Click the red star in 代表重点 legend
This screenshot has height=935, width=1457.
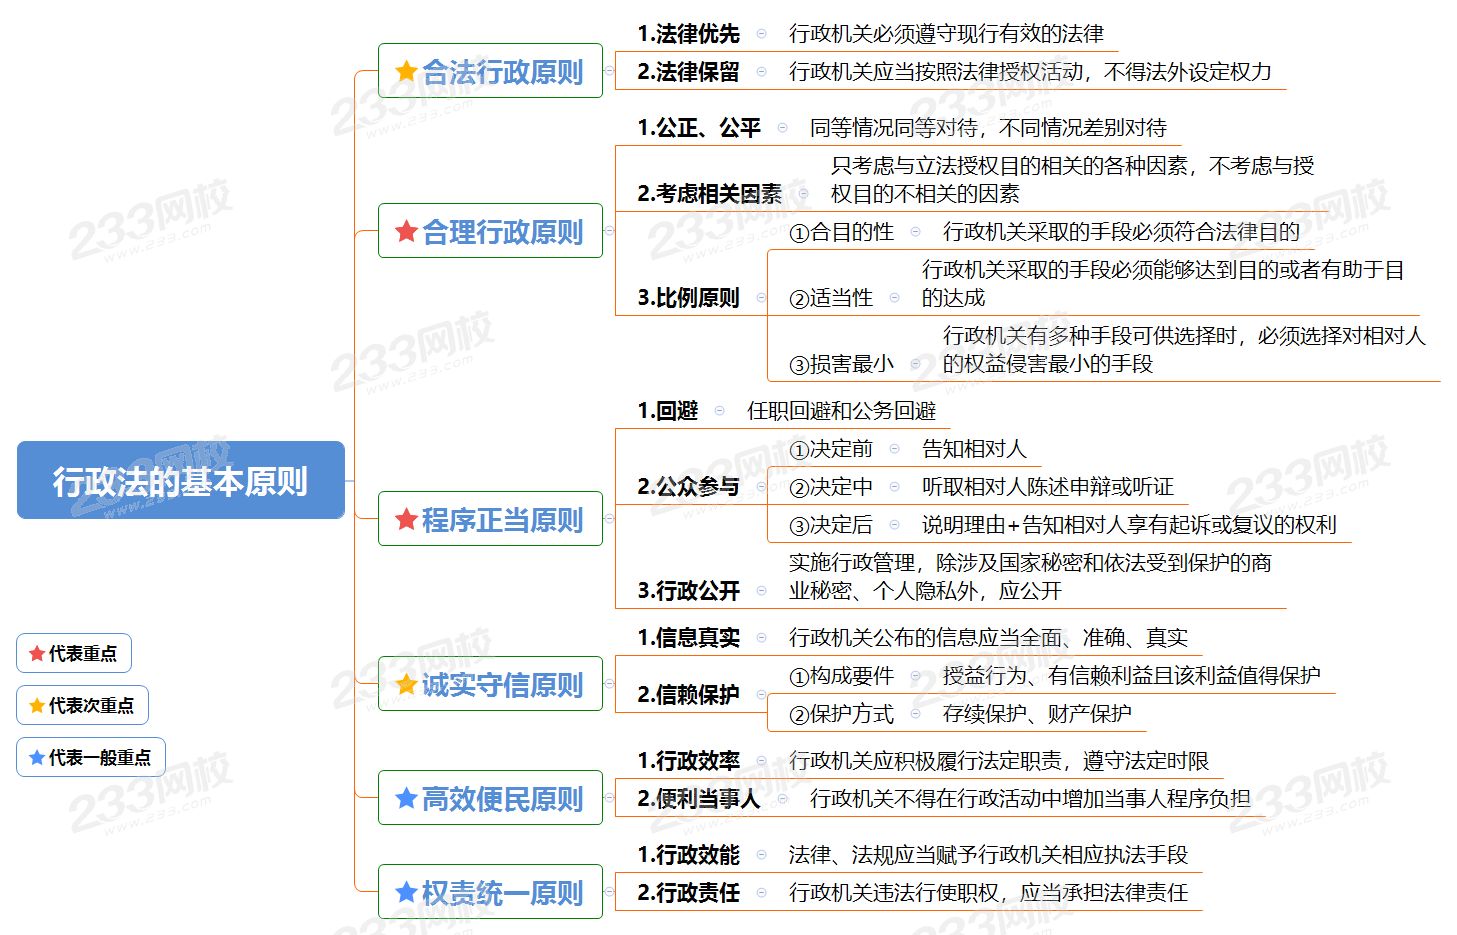pos(37,654)
